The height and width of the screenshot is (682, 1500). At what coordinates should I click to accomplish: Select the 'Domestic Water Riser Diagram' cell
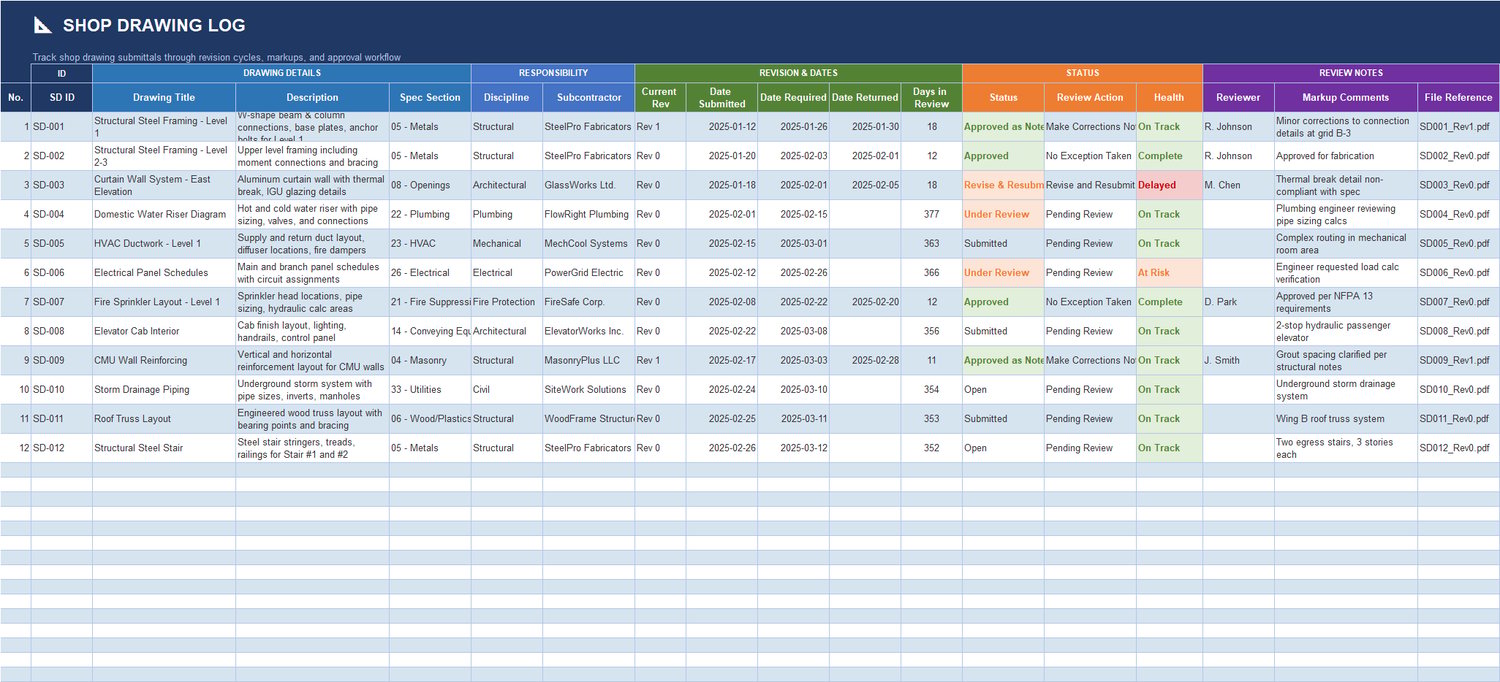pos(164,214)
